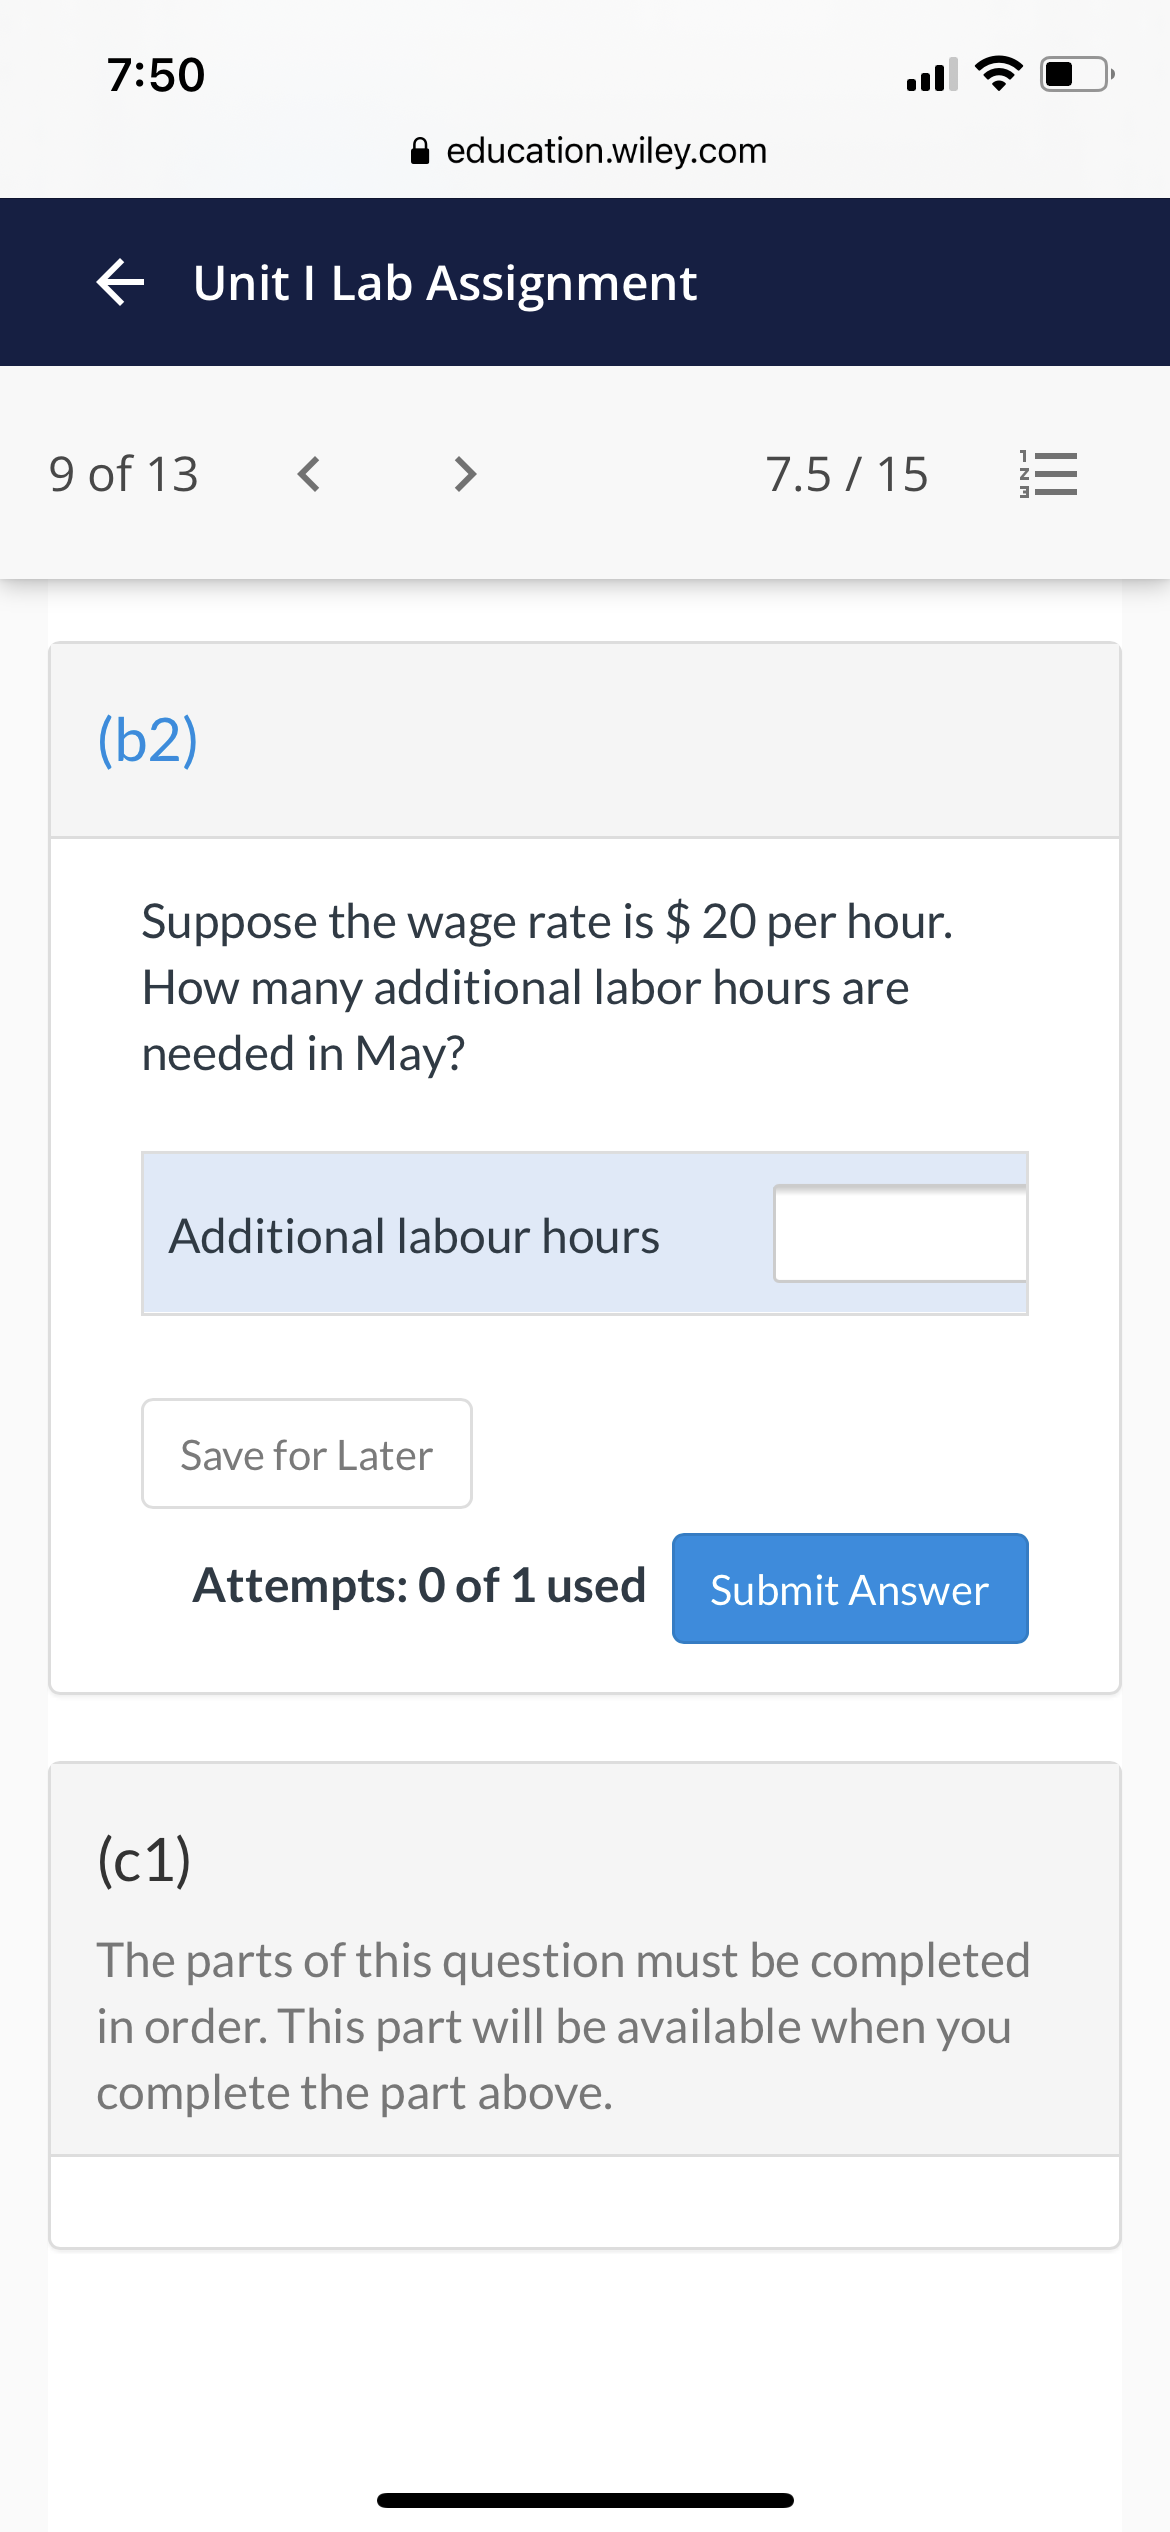The height and width of the screenshot is (2532, 1170).
Task: Tap the 7.5 / 15 score display
Action: point(847,474)
